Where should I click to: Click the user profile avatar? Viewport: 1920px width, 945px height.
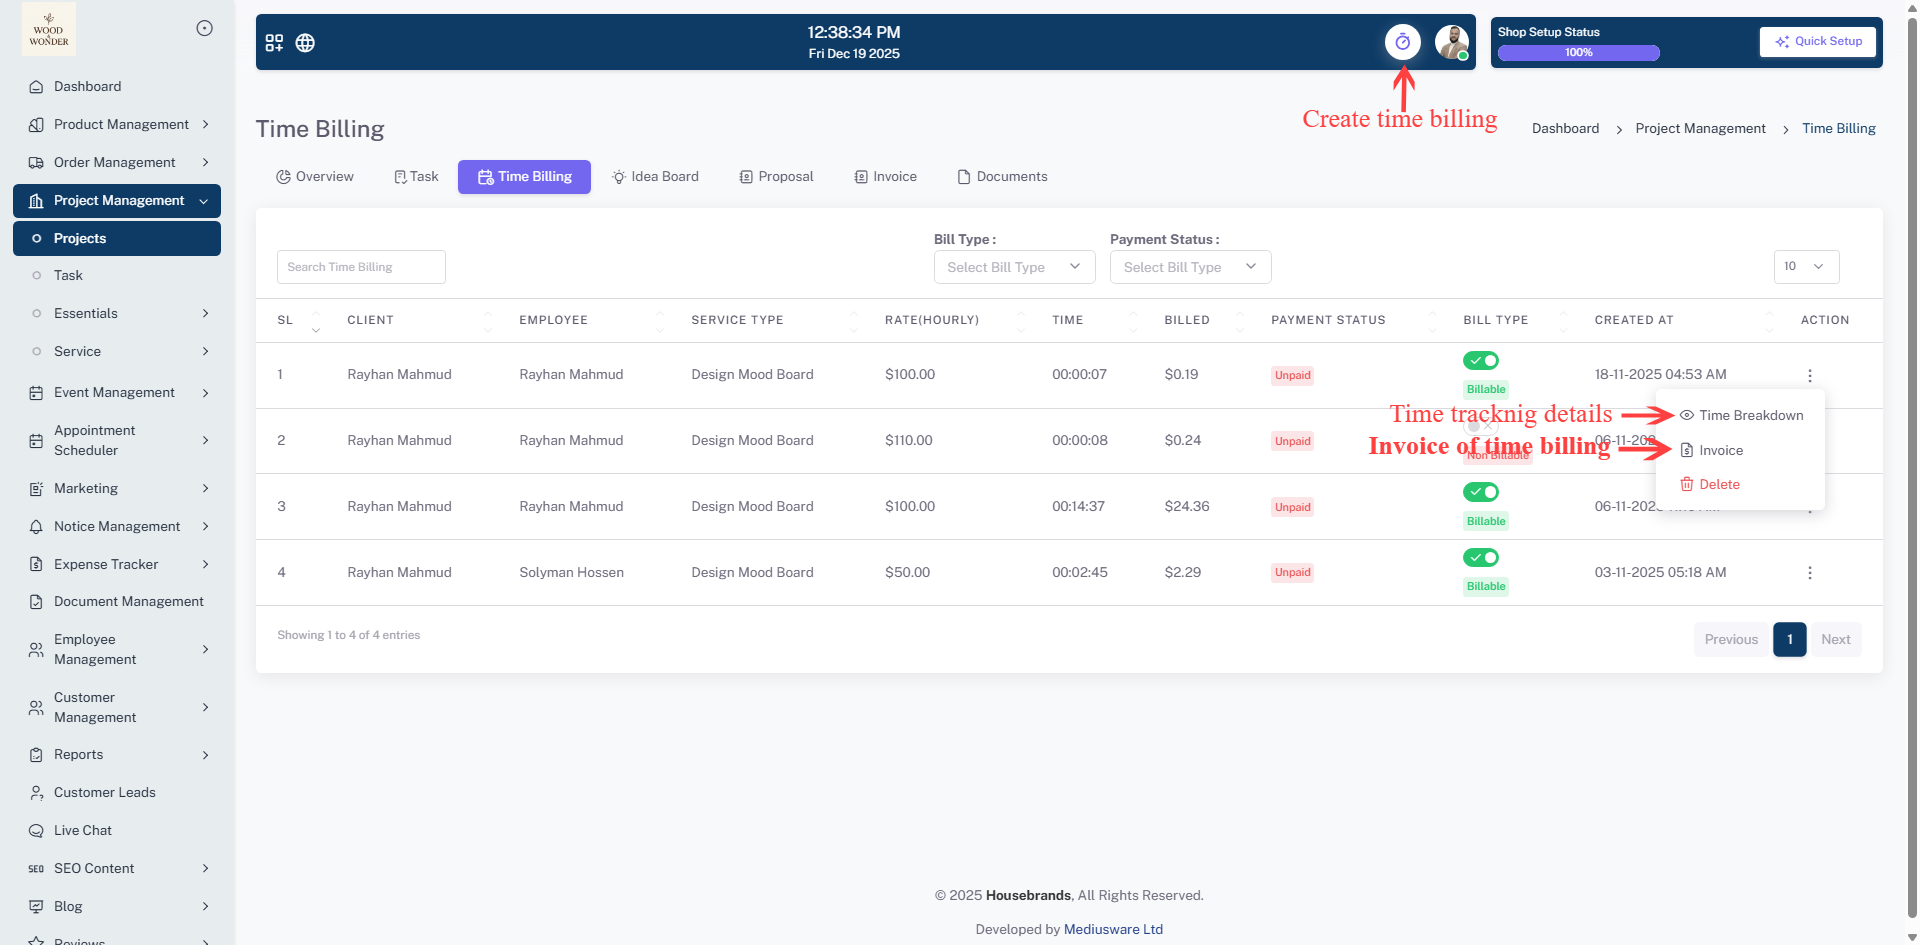coord(1451,42)
